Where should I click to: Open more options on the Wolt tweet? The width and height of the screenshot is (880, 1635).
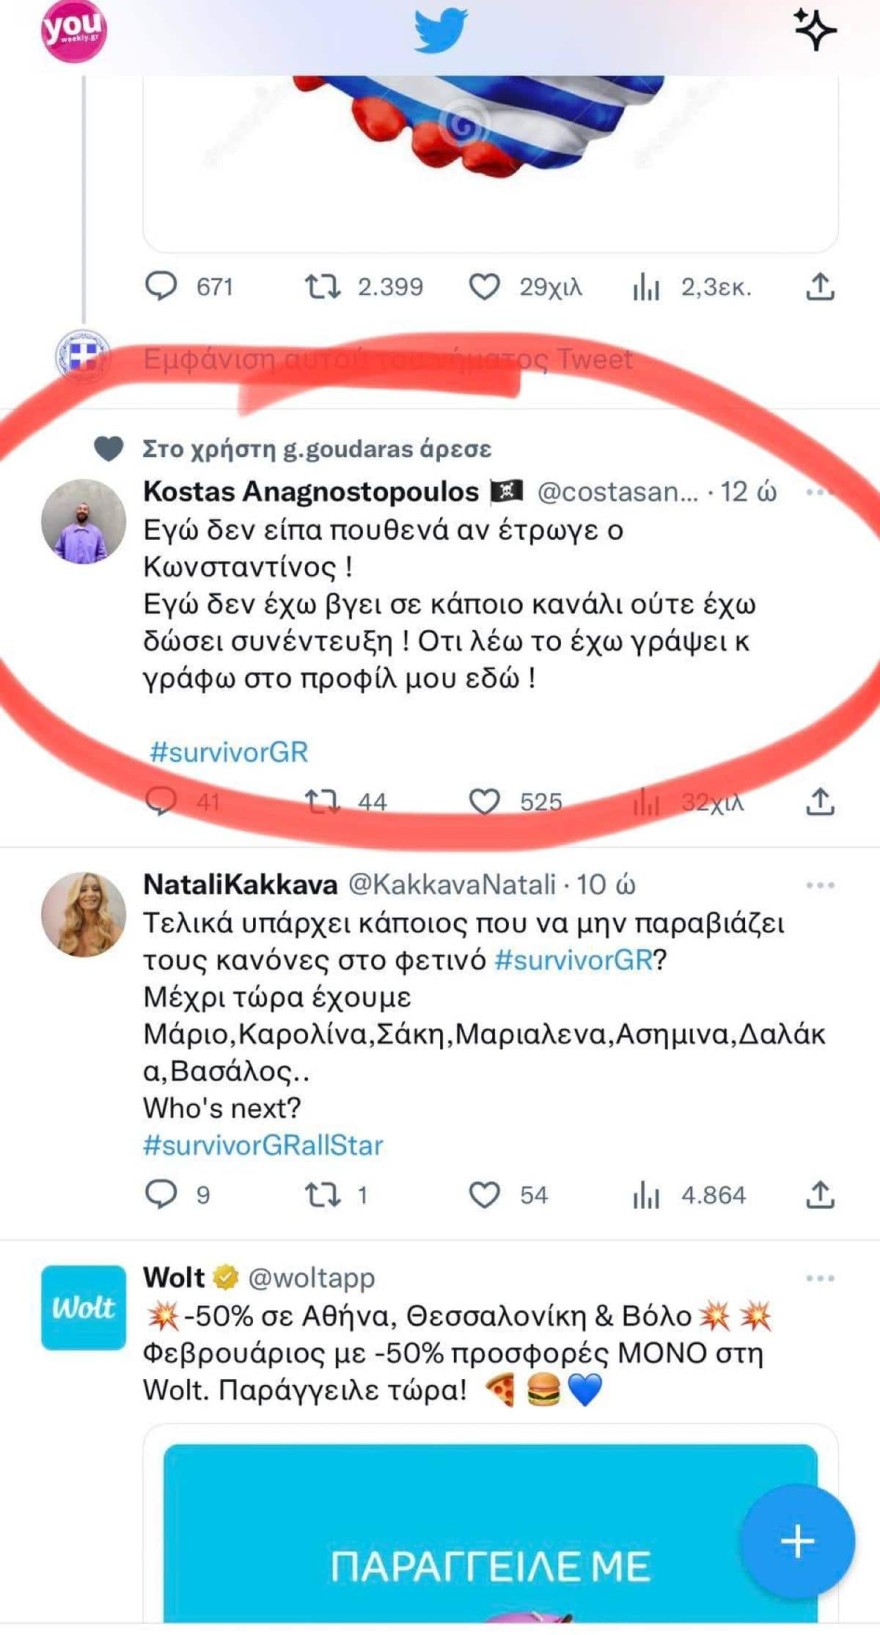[820, 1276]
